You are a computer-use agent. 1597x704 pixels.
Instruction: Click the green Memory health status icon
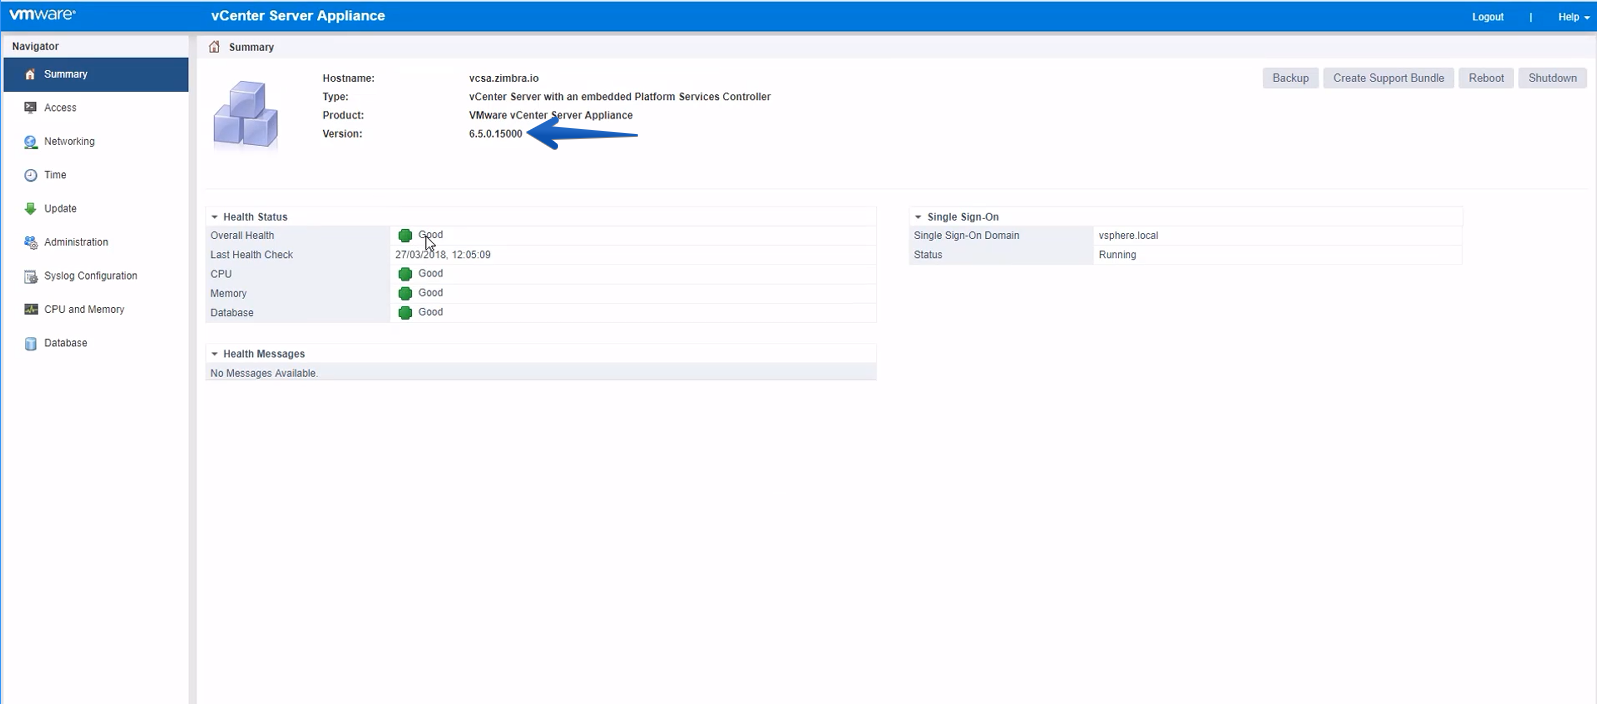(x=405, y=293)
